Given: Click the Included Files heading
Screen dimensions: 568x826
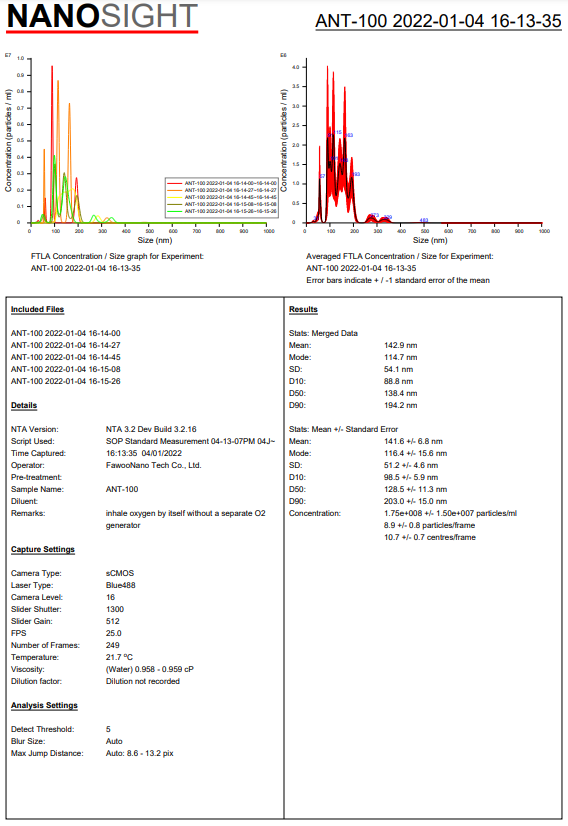Looking at the screenshot, I should 37,309.
